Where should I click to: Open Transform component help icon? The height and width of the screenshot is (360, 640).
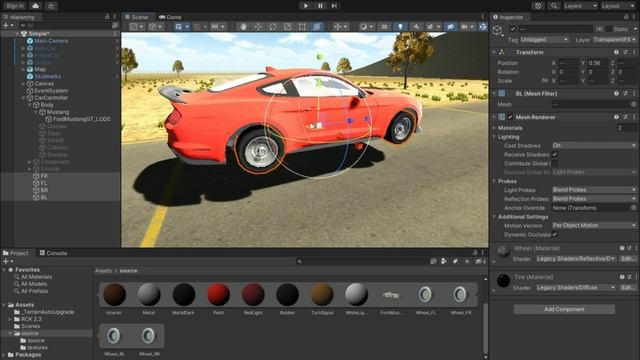(x=616, y=52)
